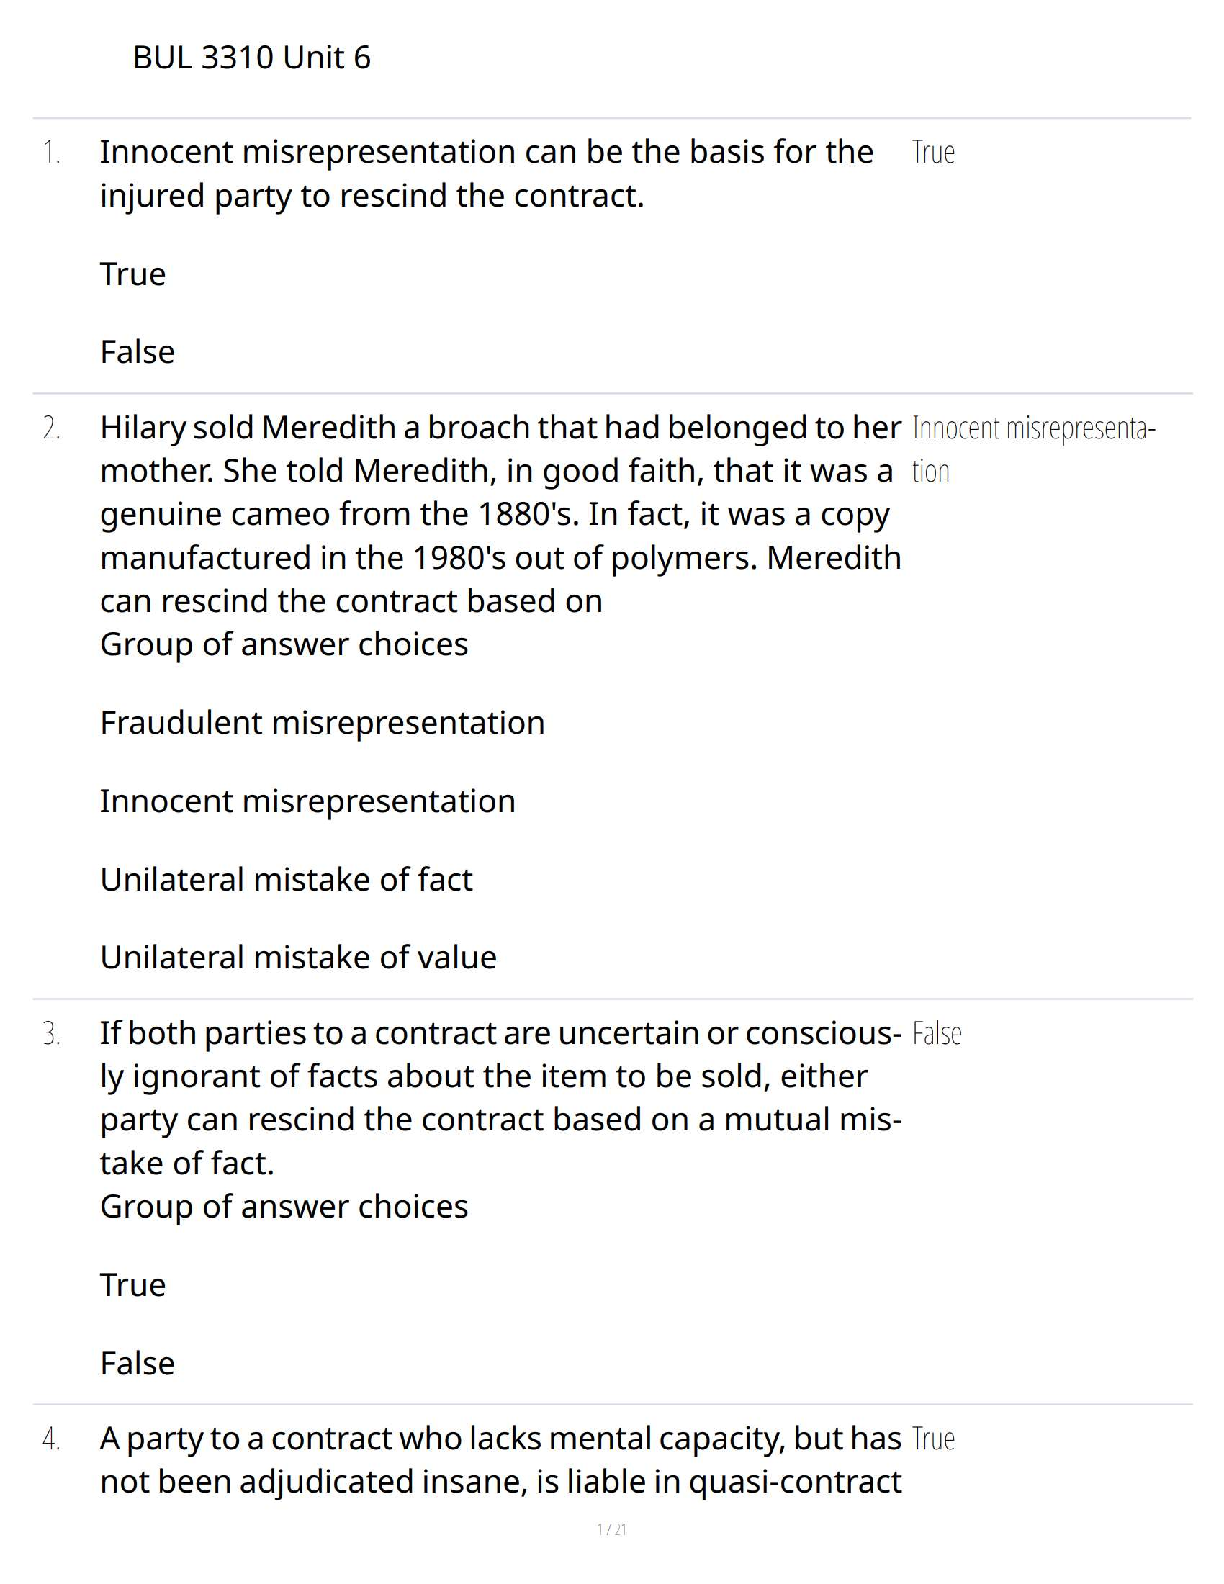Select "True" option under question 1
This screenshot has height=1584, width=1224.
point(133,274)
